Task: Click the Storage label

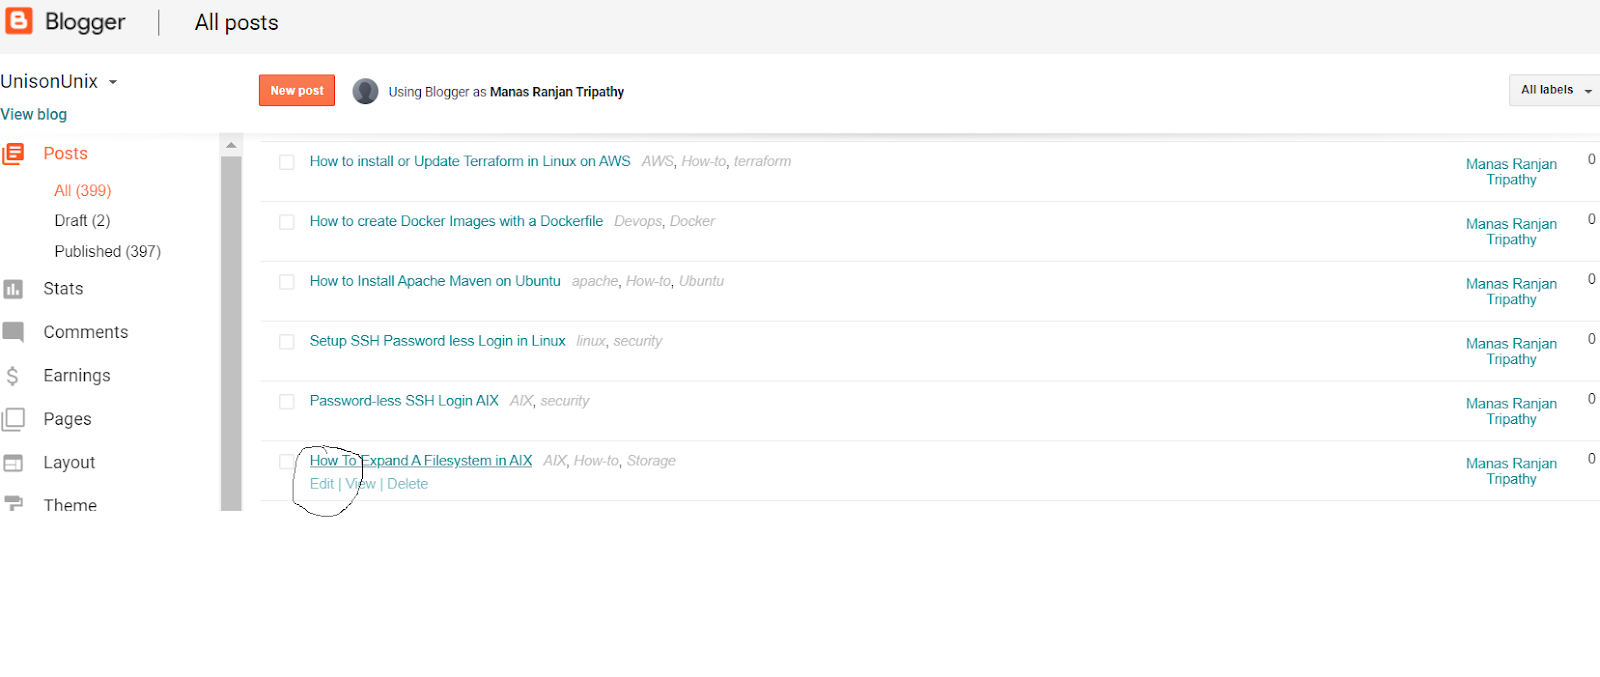Action: coord(651,461)
